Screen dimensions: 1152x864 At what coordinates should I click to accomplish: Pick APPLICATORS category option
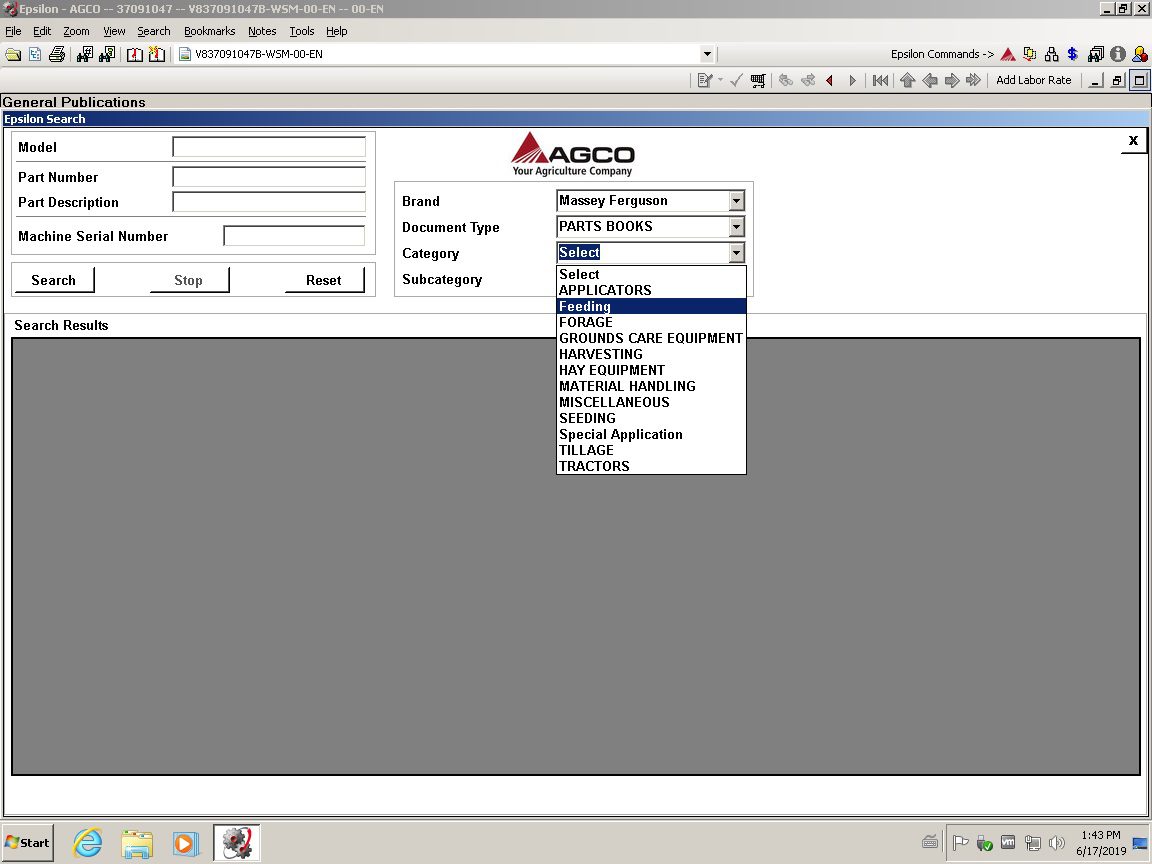[651, 290]
